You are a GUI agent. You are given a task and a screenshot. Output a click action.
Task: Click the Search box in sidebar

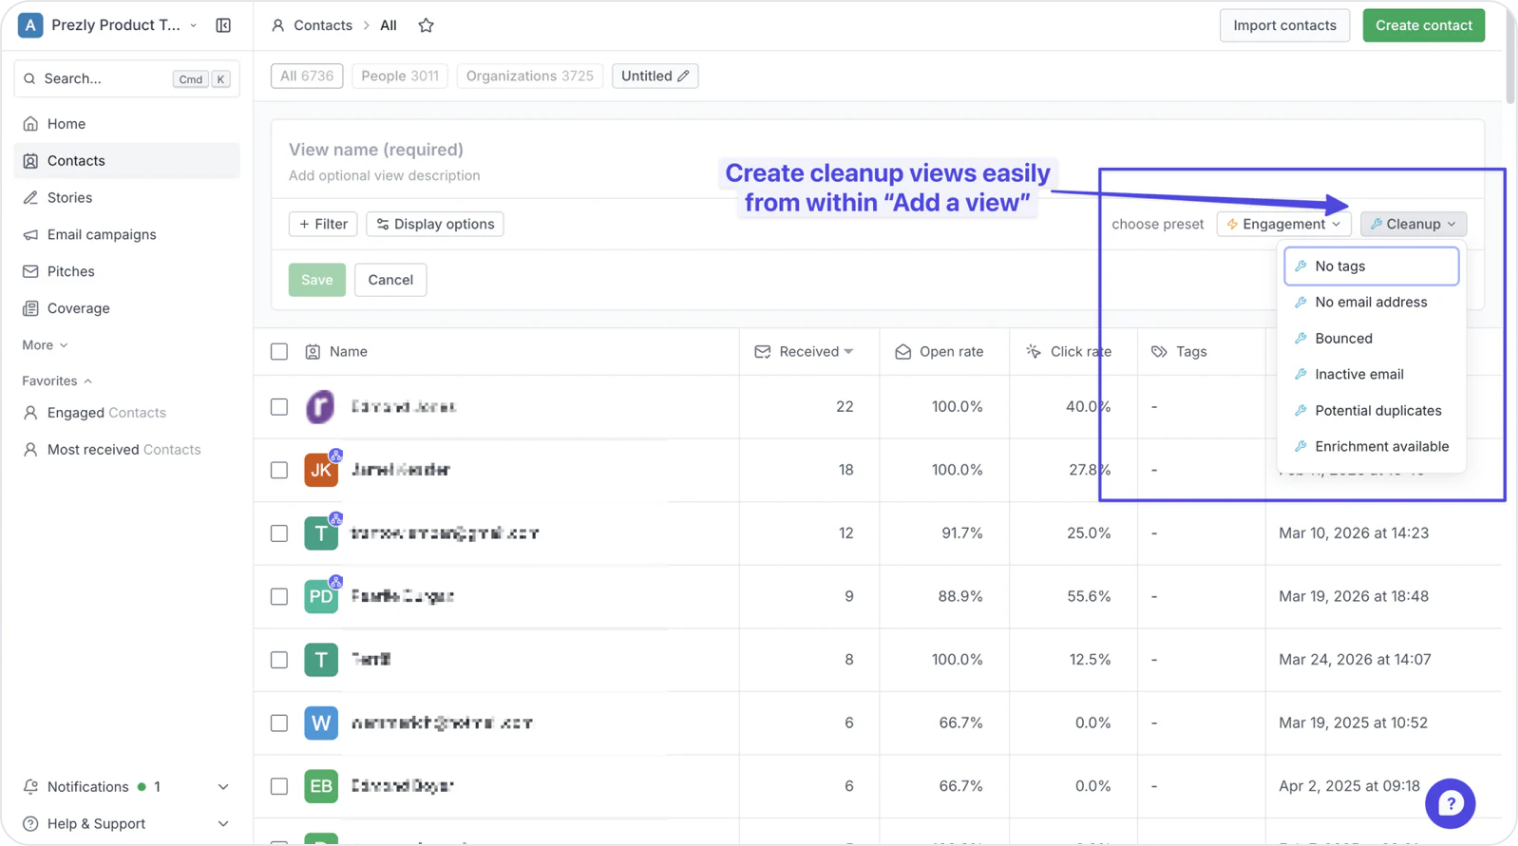[x=126, y=78]
